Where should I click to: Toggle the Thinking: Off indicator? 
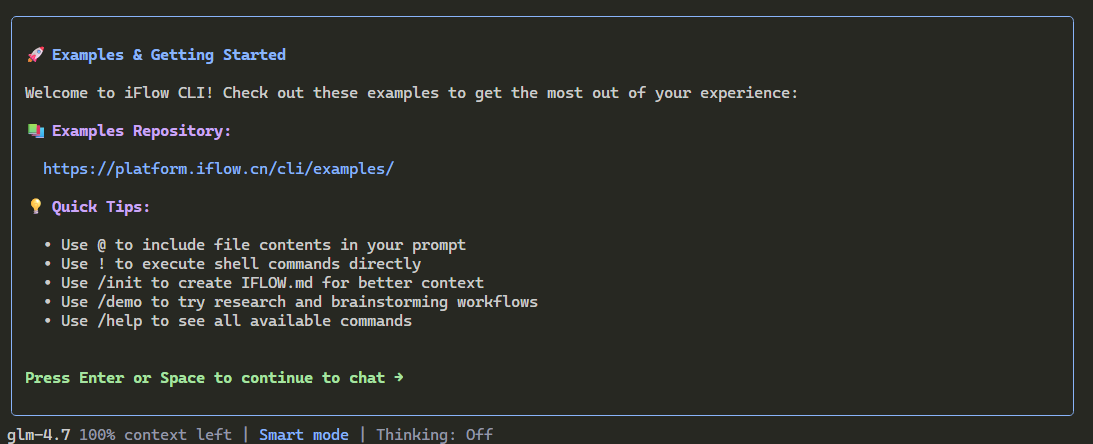434,435
